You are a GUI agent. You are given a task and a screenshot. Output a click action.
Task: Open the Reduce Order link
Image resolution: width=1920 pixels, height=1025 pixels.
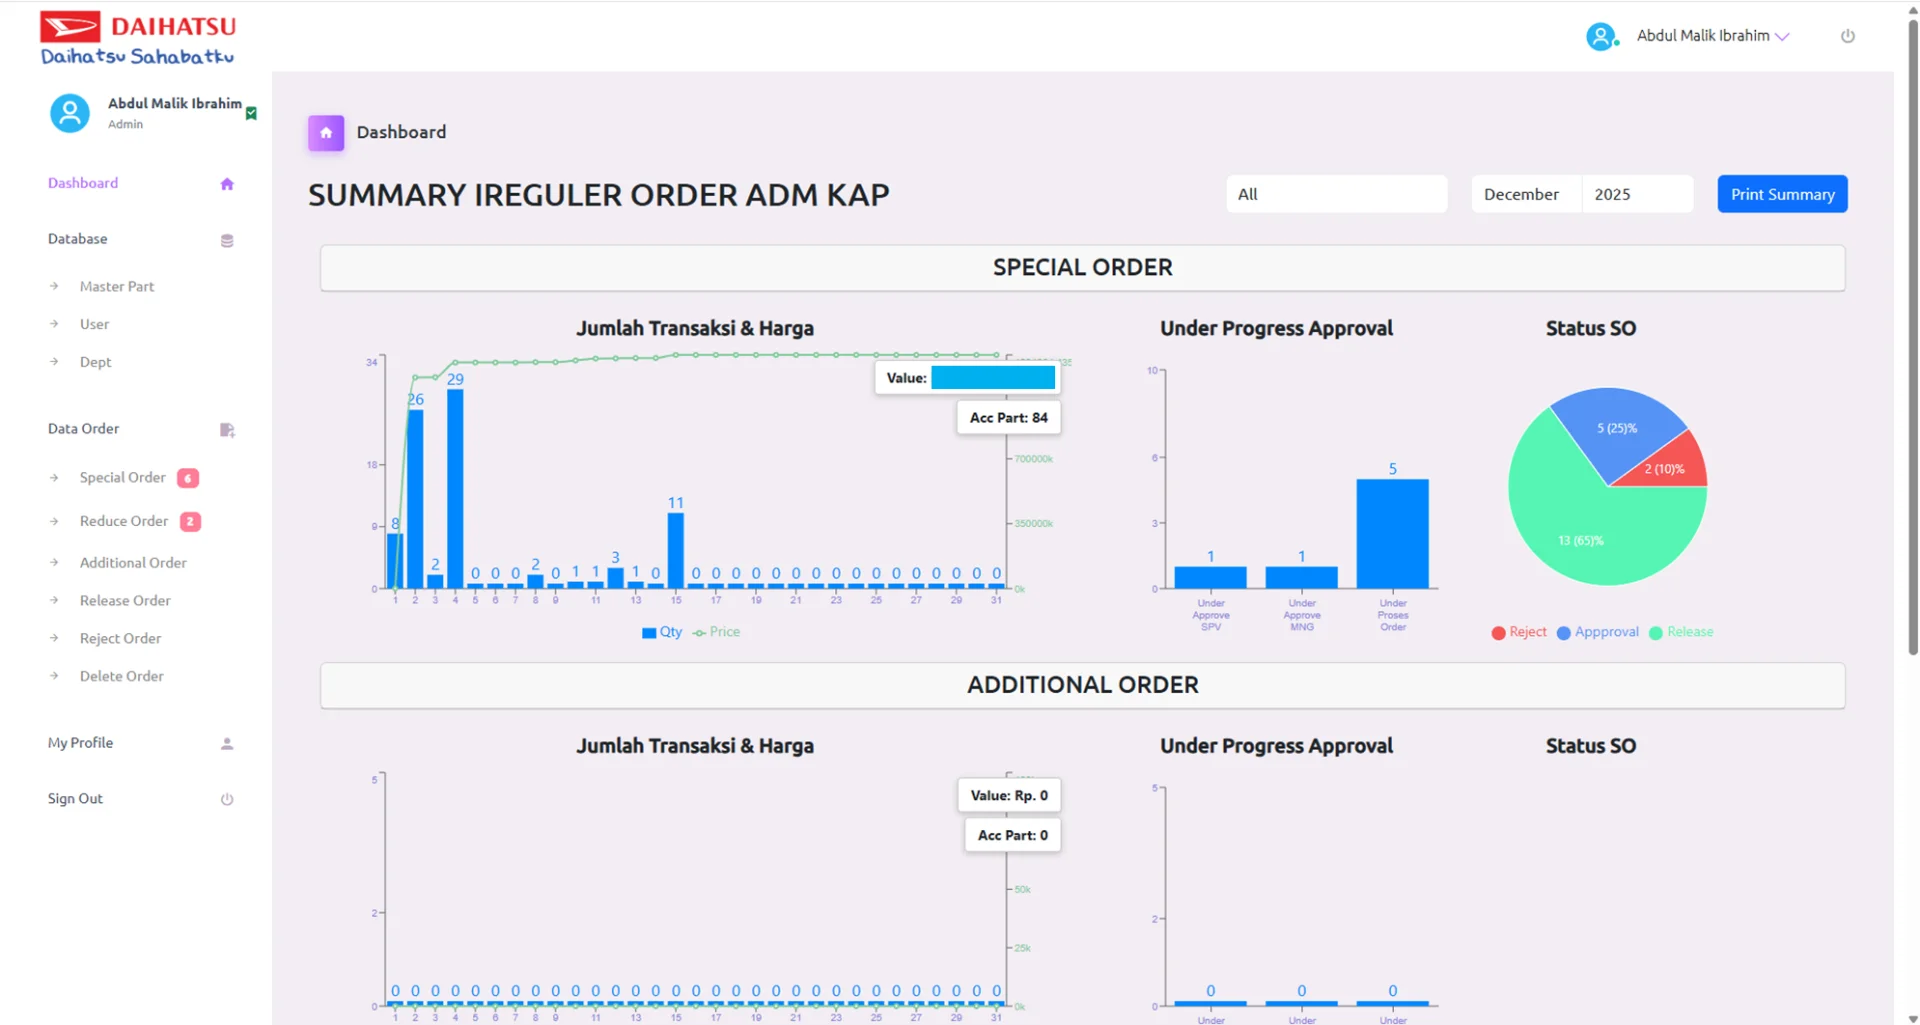coord(124,521)
